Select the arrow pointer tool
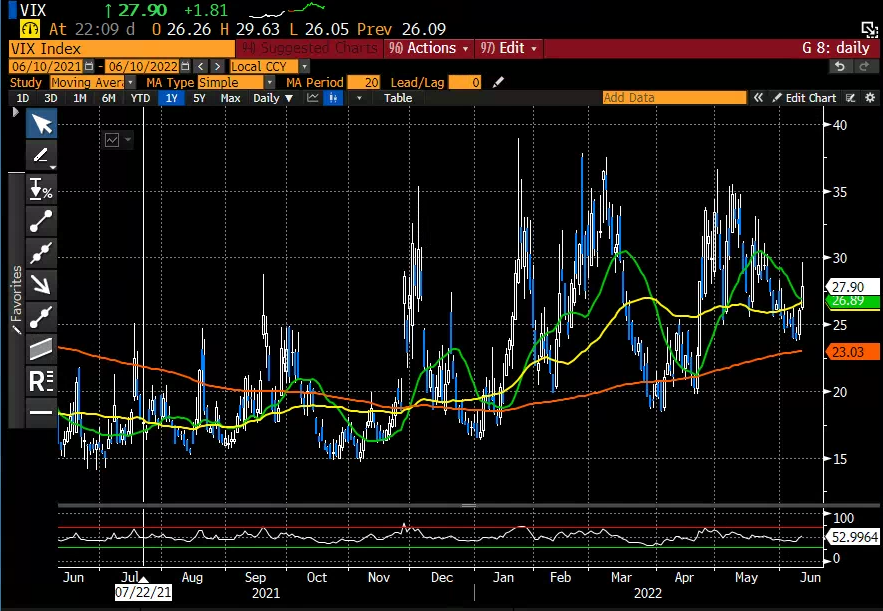This screenshot has width=883, height=611. click(x=41, y=124)
